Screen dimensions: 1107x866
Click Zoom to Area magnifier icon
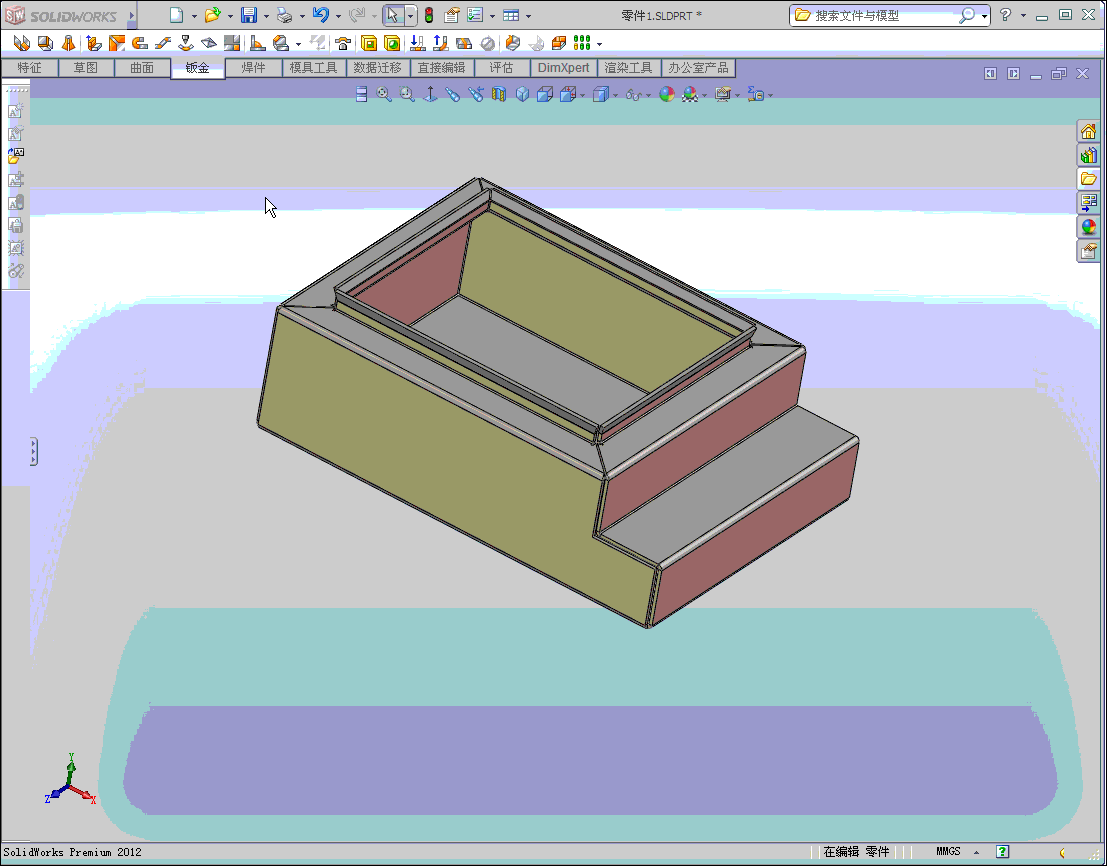tap(407, 94)
